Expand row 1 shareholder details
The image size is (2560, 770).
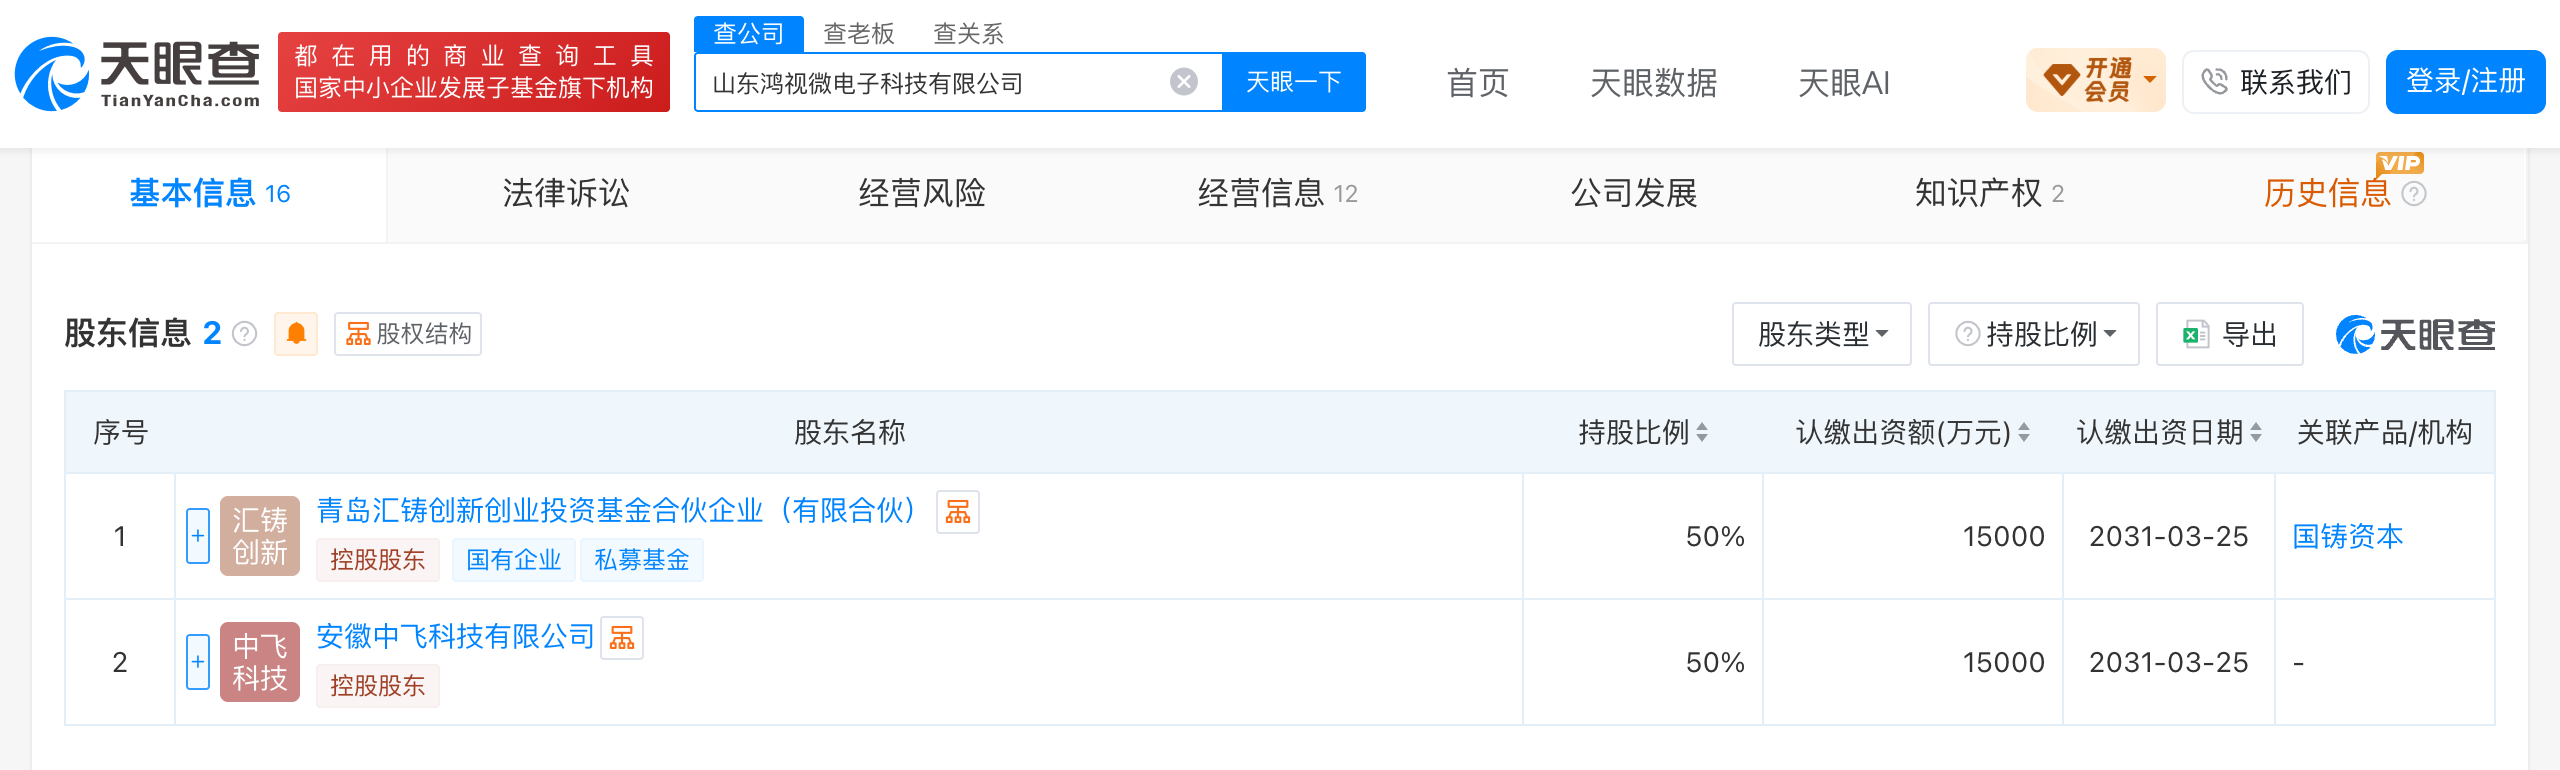tap(198, 536)
